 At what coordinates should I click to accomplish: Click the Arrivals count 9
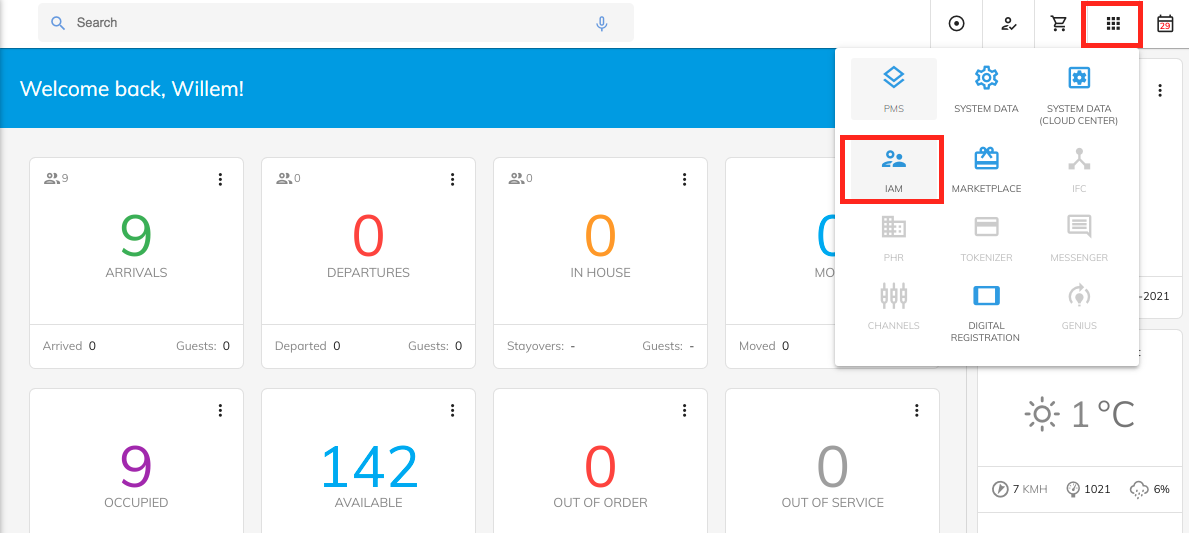coord(136,235)
